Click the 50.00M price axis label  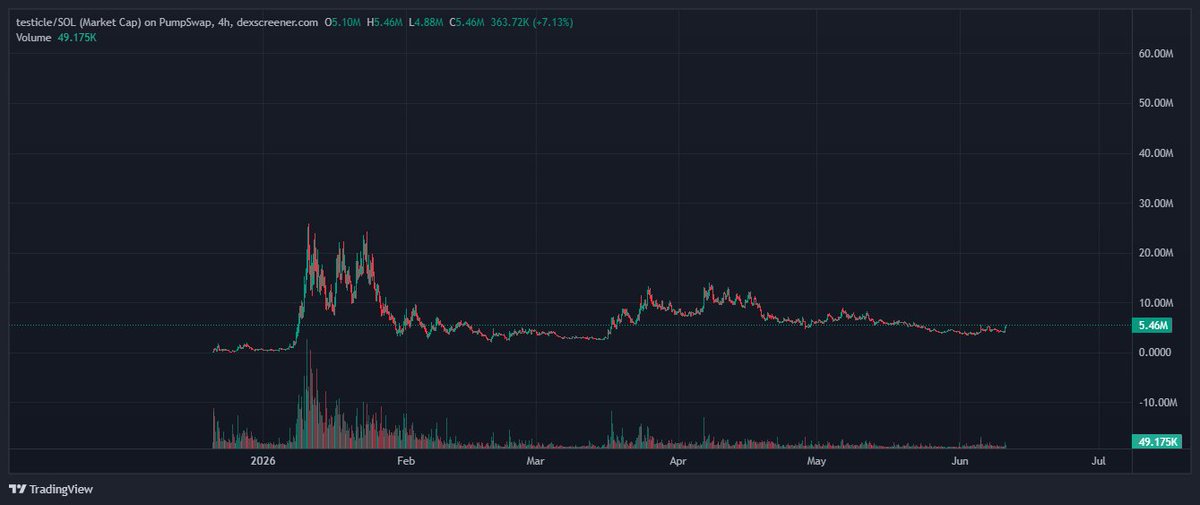[x=1156, y=103]
